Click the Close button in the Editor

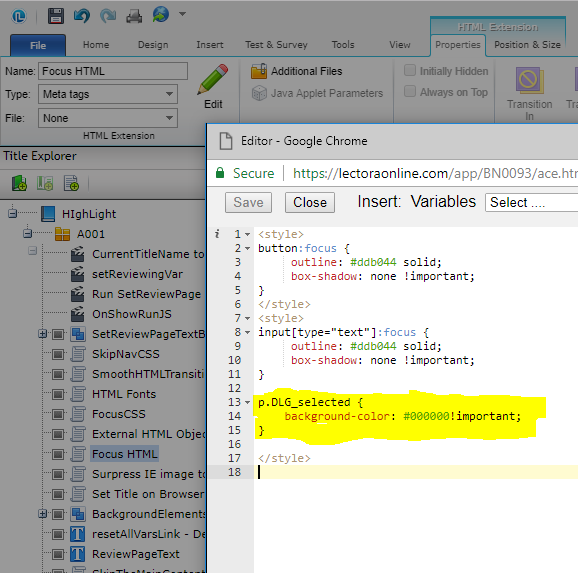310,202
